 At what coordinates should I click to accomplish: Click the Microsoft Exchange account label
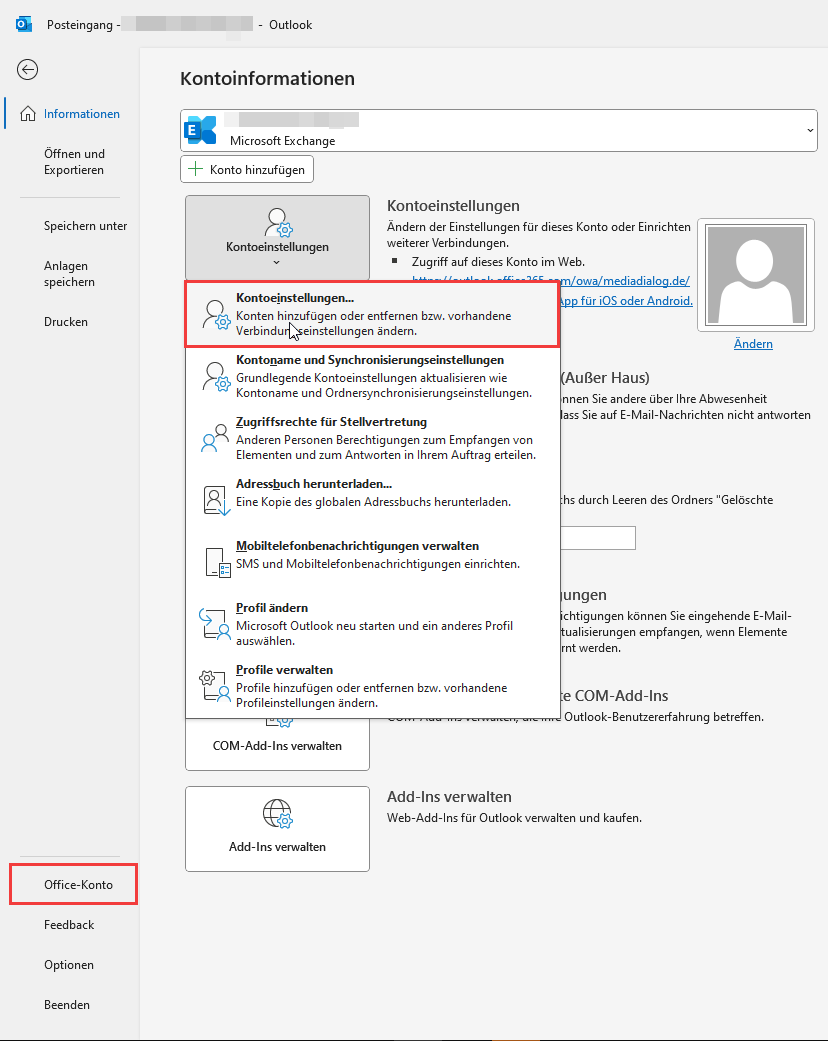282,141
